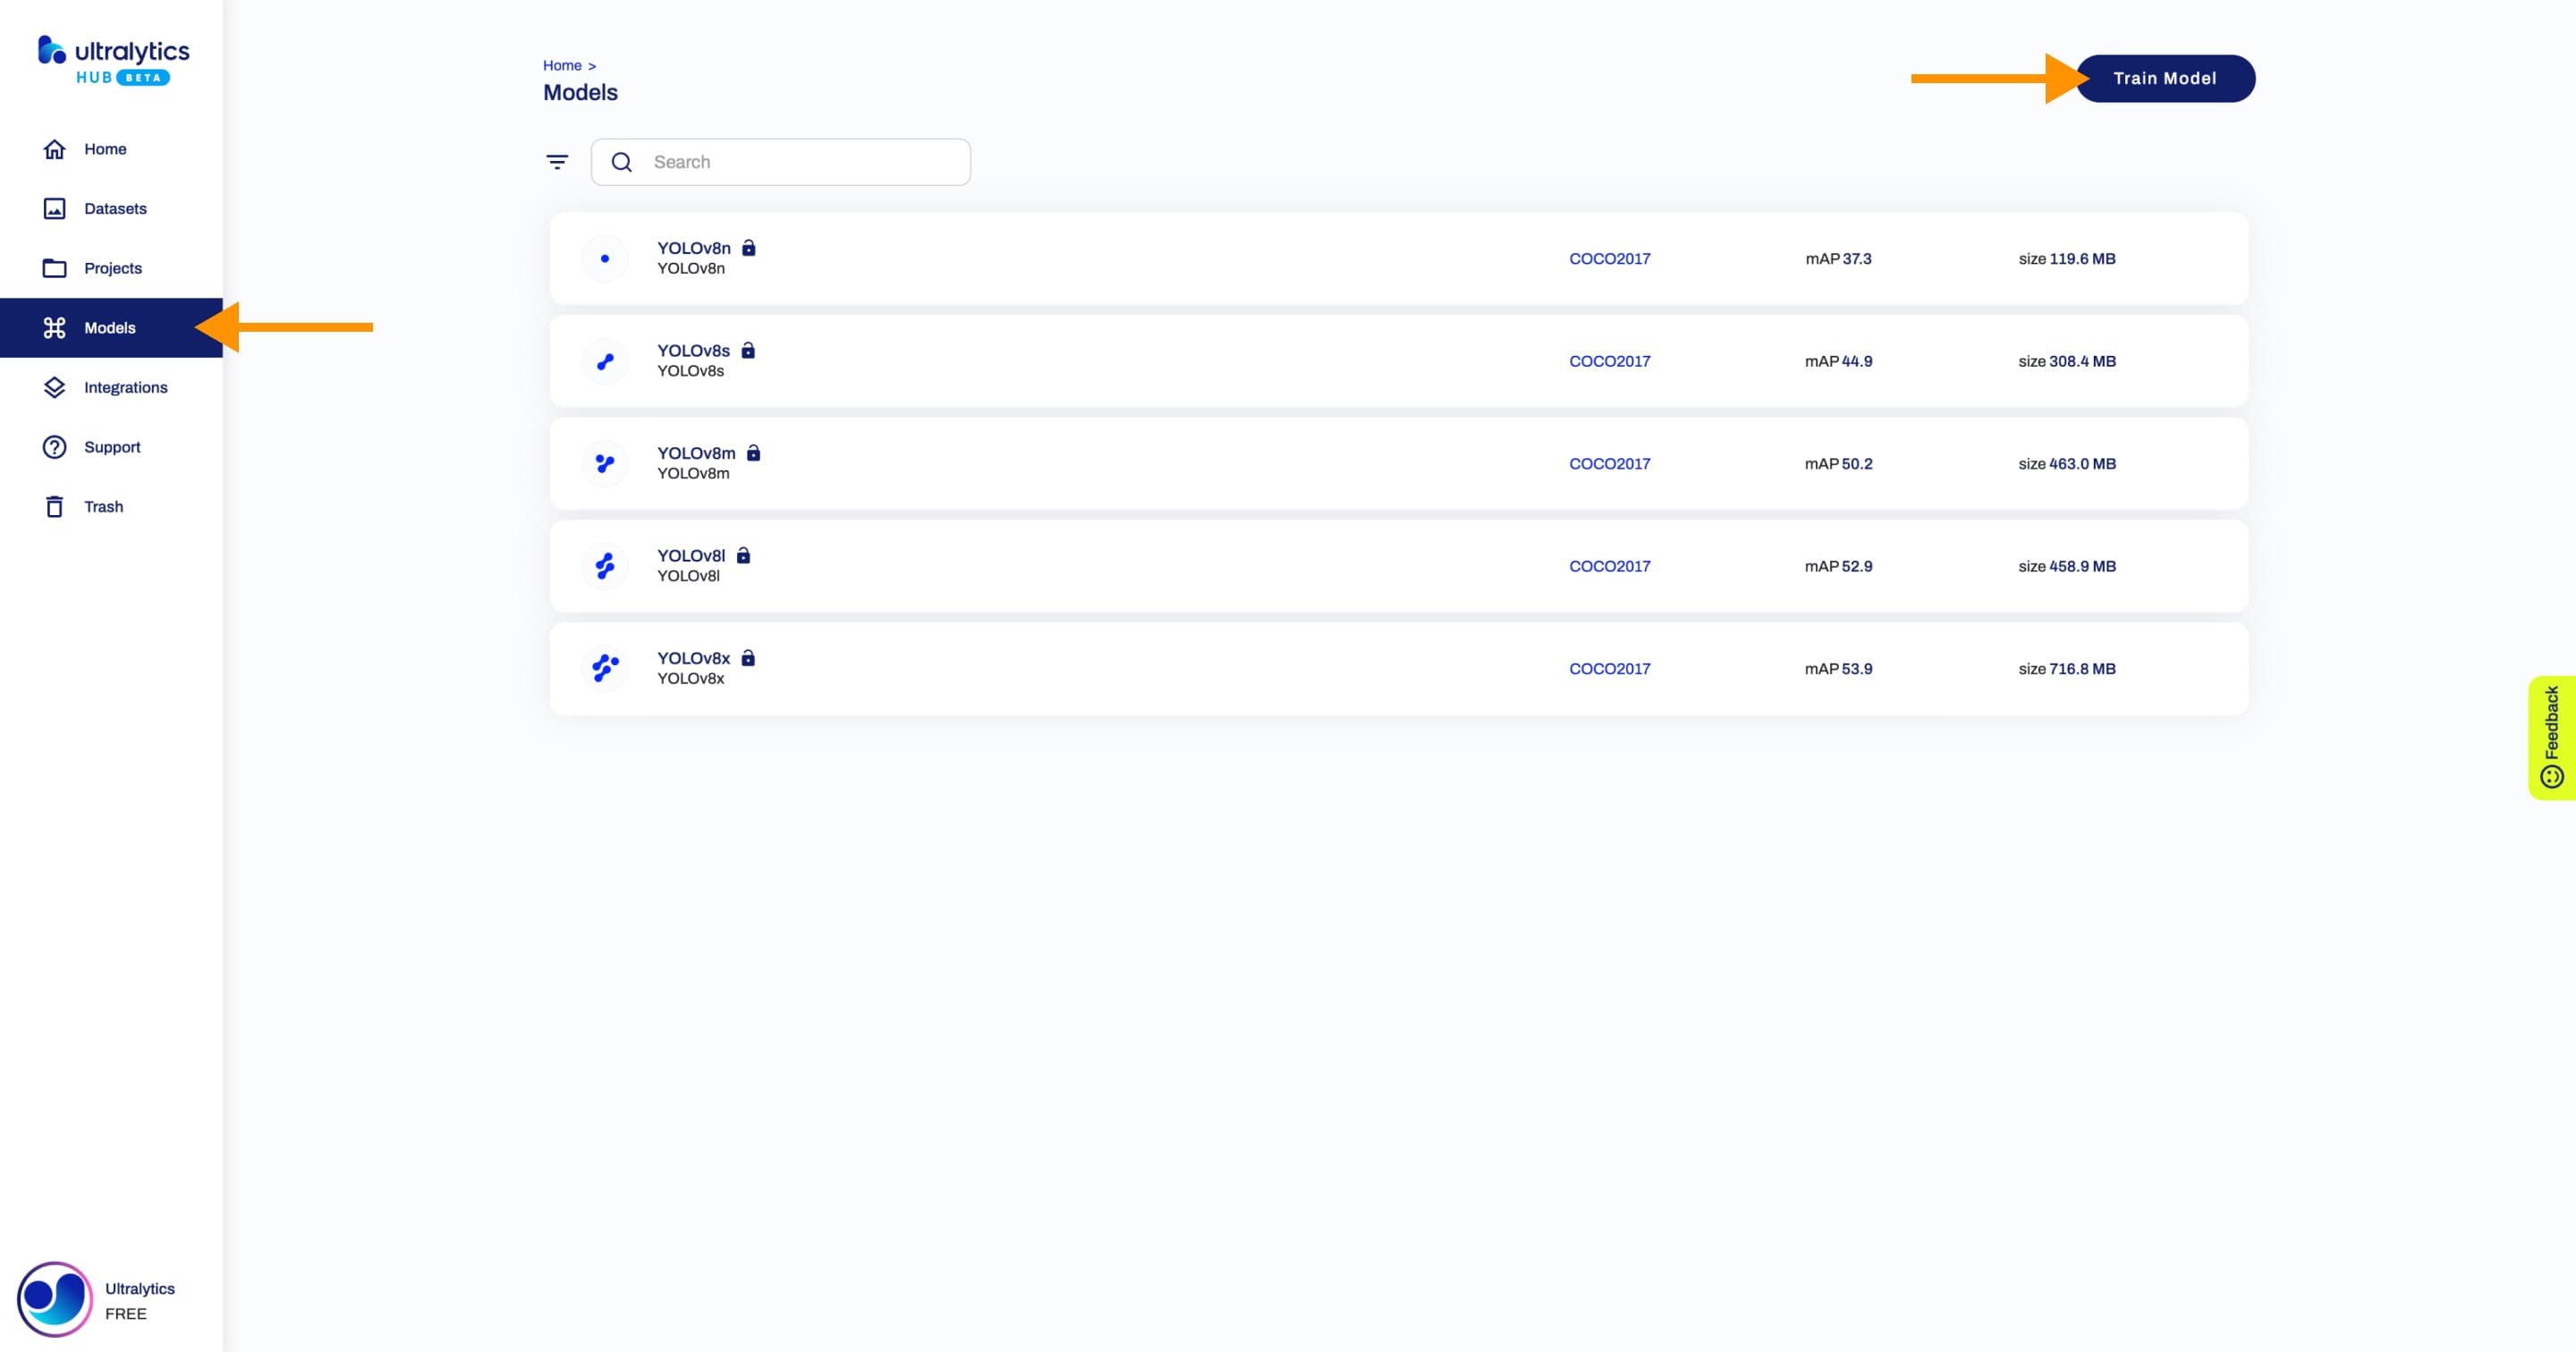Screen dimensions: 2576x1352
Task: Open the COCO2017 dataset link for YOLOv8n
Action: click(x=1608, y=258)
